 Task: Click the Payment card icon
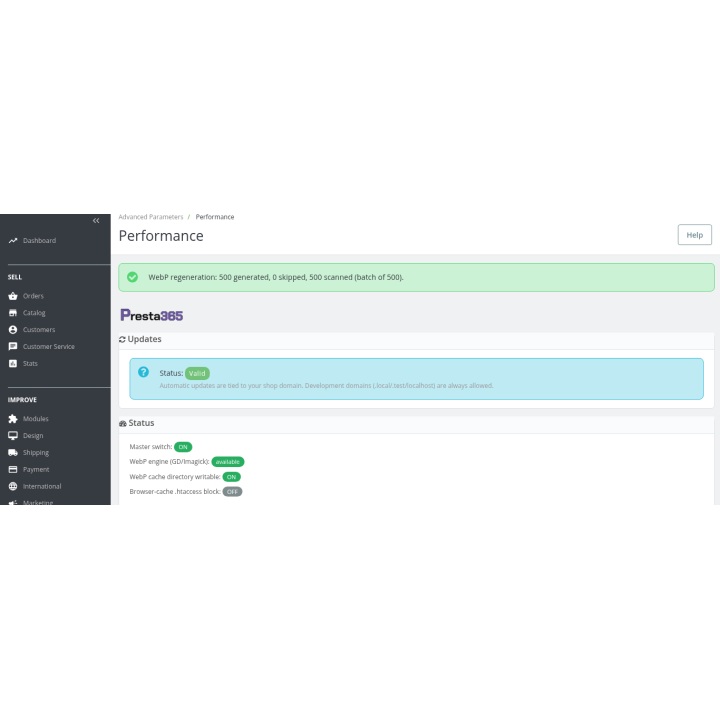pos(13,470)
